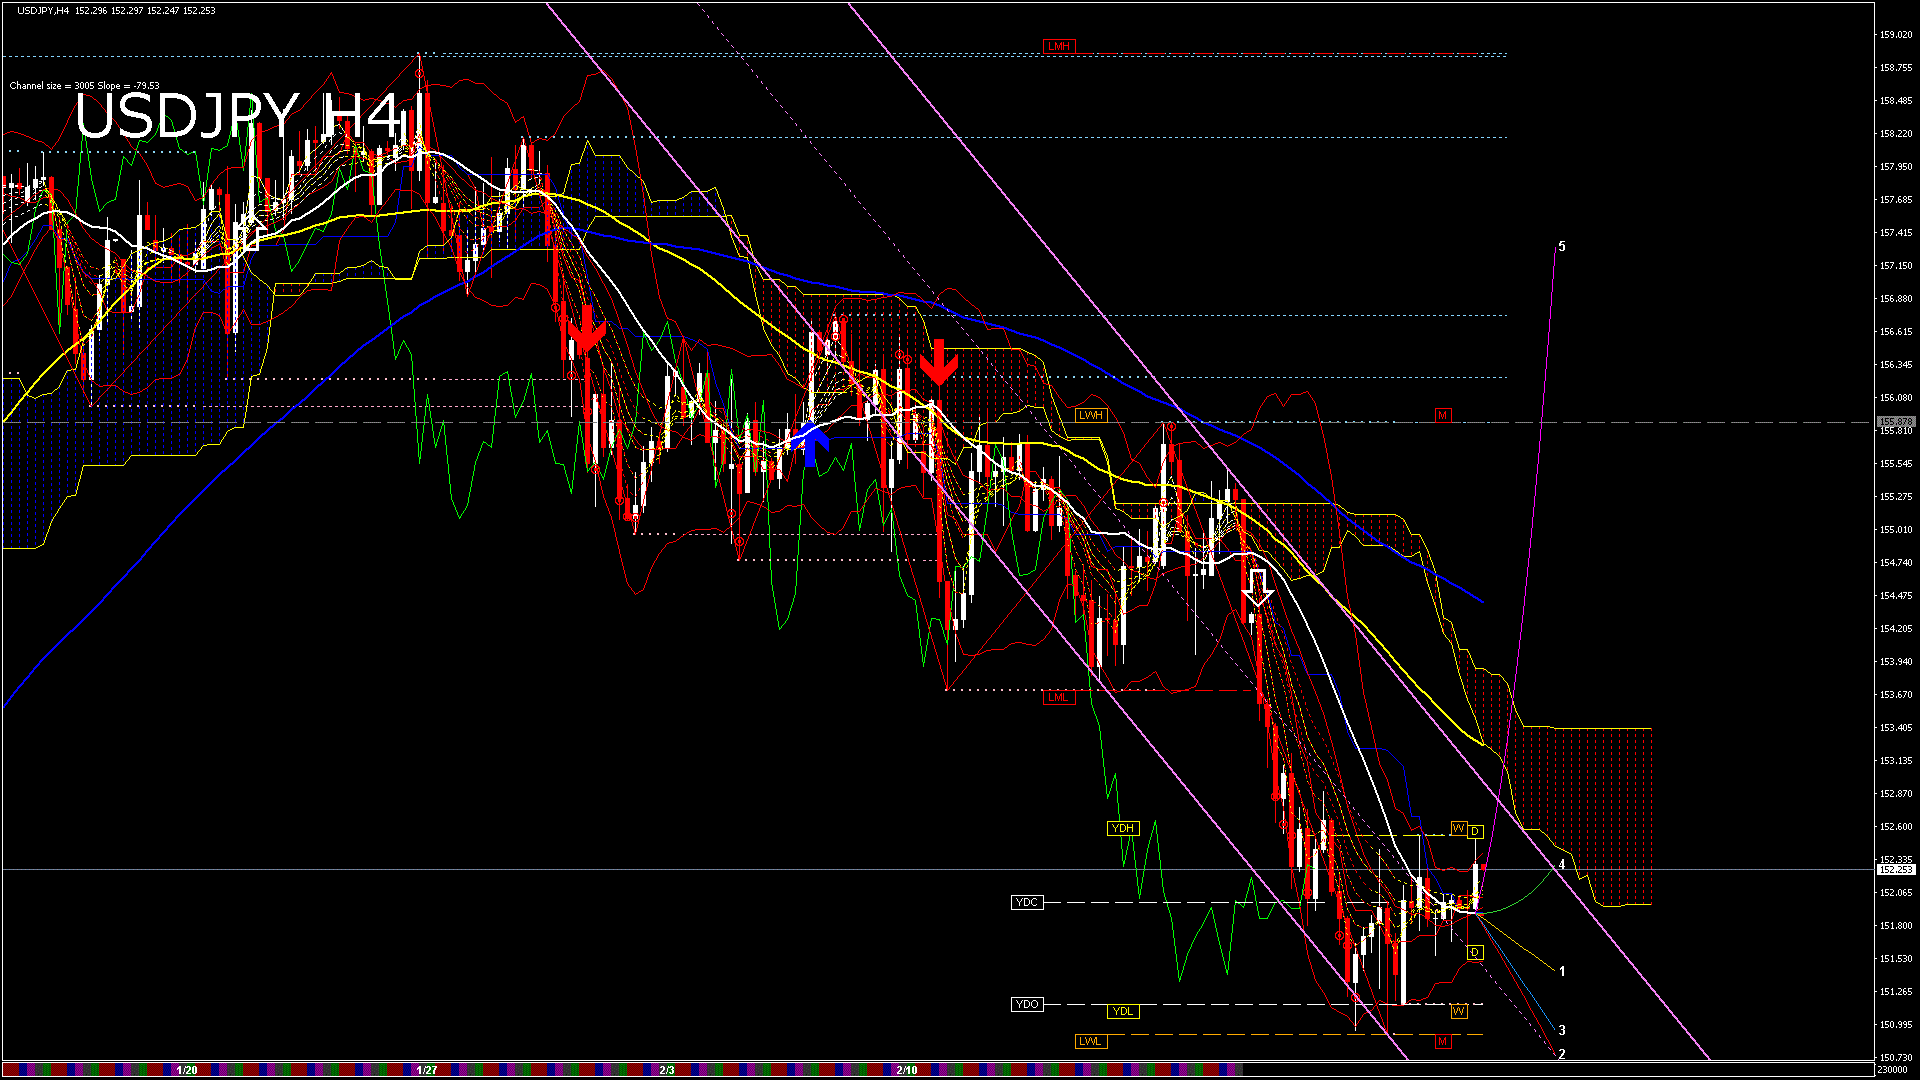Select the 2/3 date on time axis
Image resolution: width=1920 pixels, height=1080 pixels.
(x=667, y=1070)
